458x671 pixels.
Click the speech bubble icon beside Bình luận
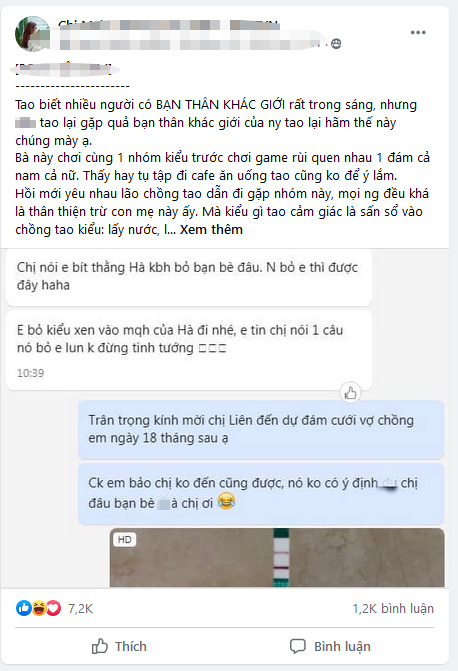(298, 646)
